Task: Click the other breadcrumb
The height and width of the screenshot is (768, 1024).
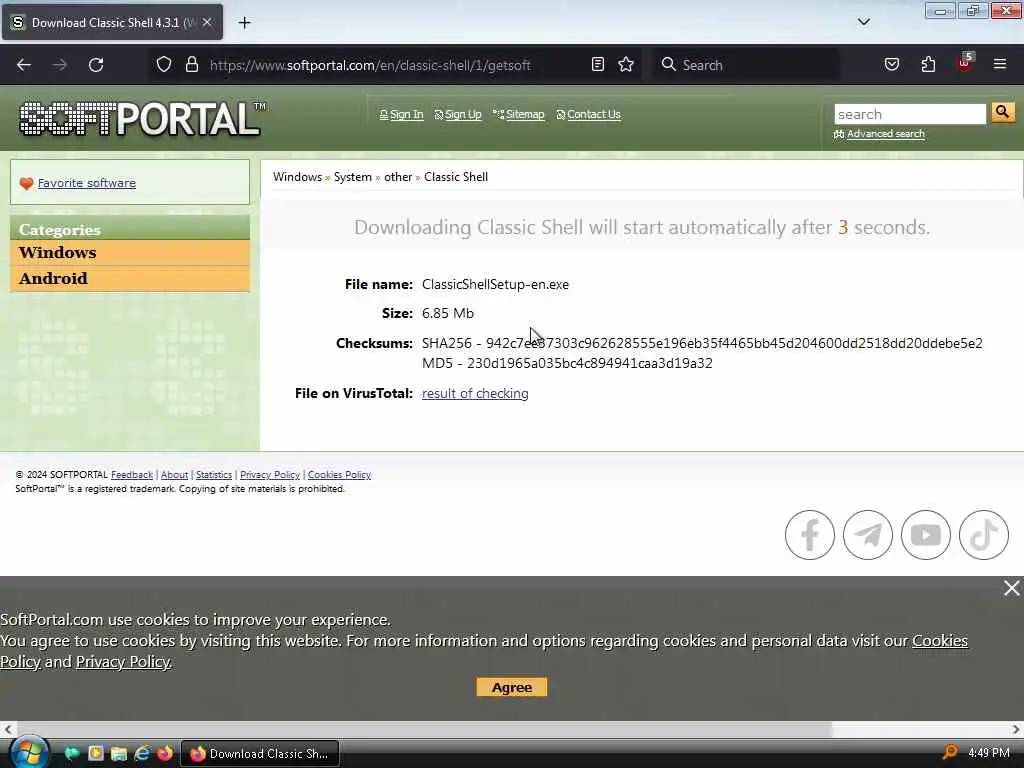Action: 398,177
